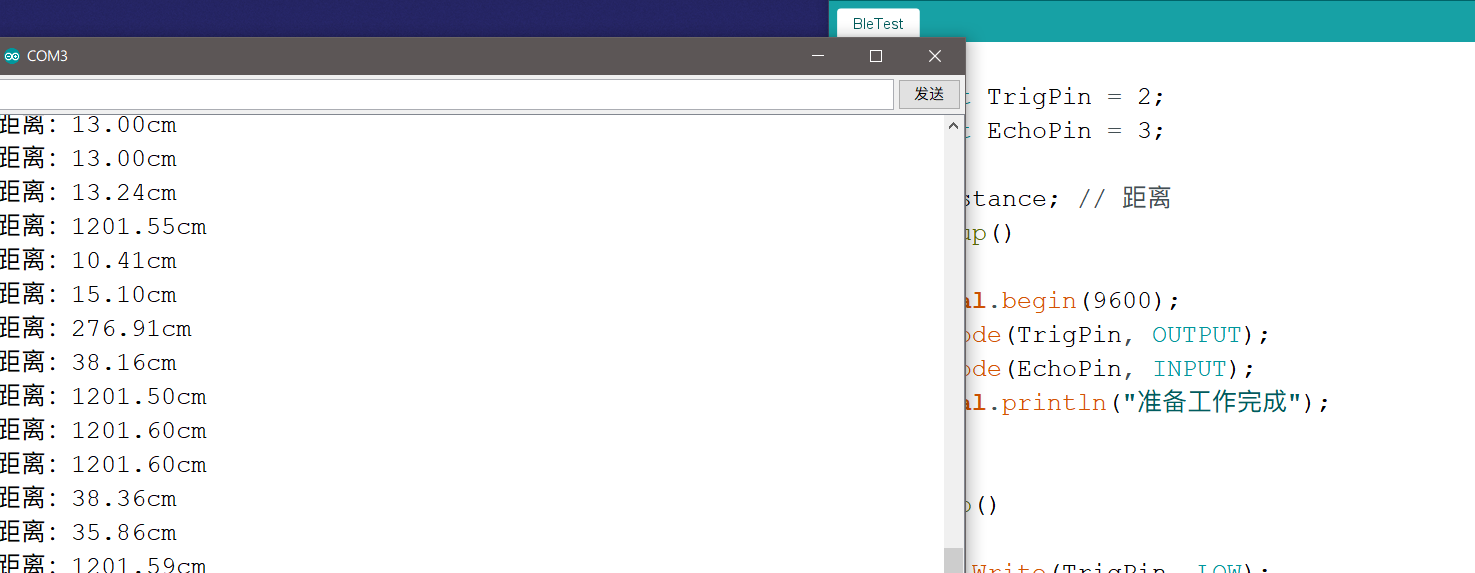Switch to the BleTest sketch tab
This screenshot has height=573, width=1475.
[878, 24]
